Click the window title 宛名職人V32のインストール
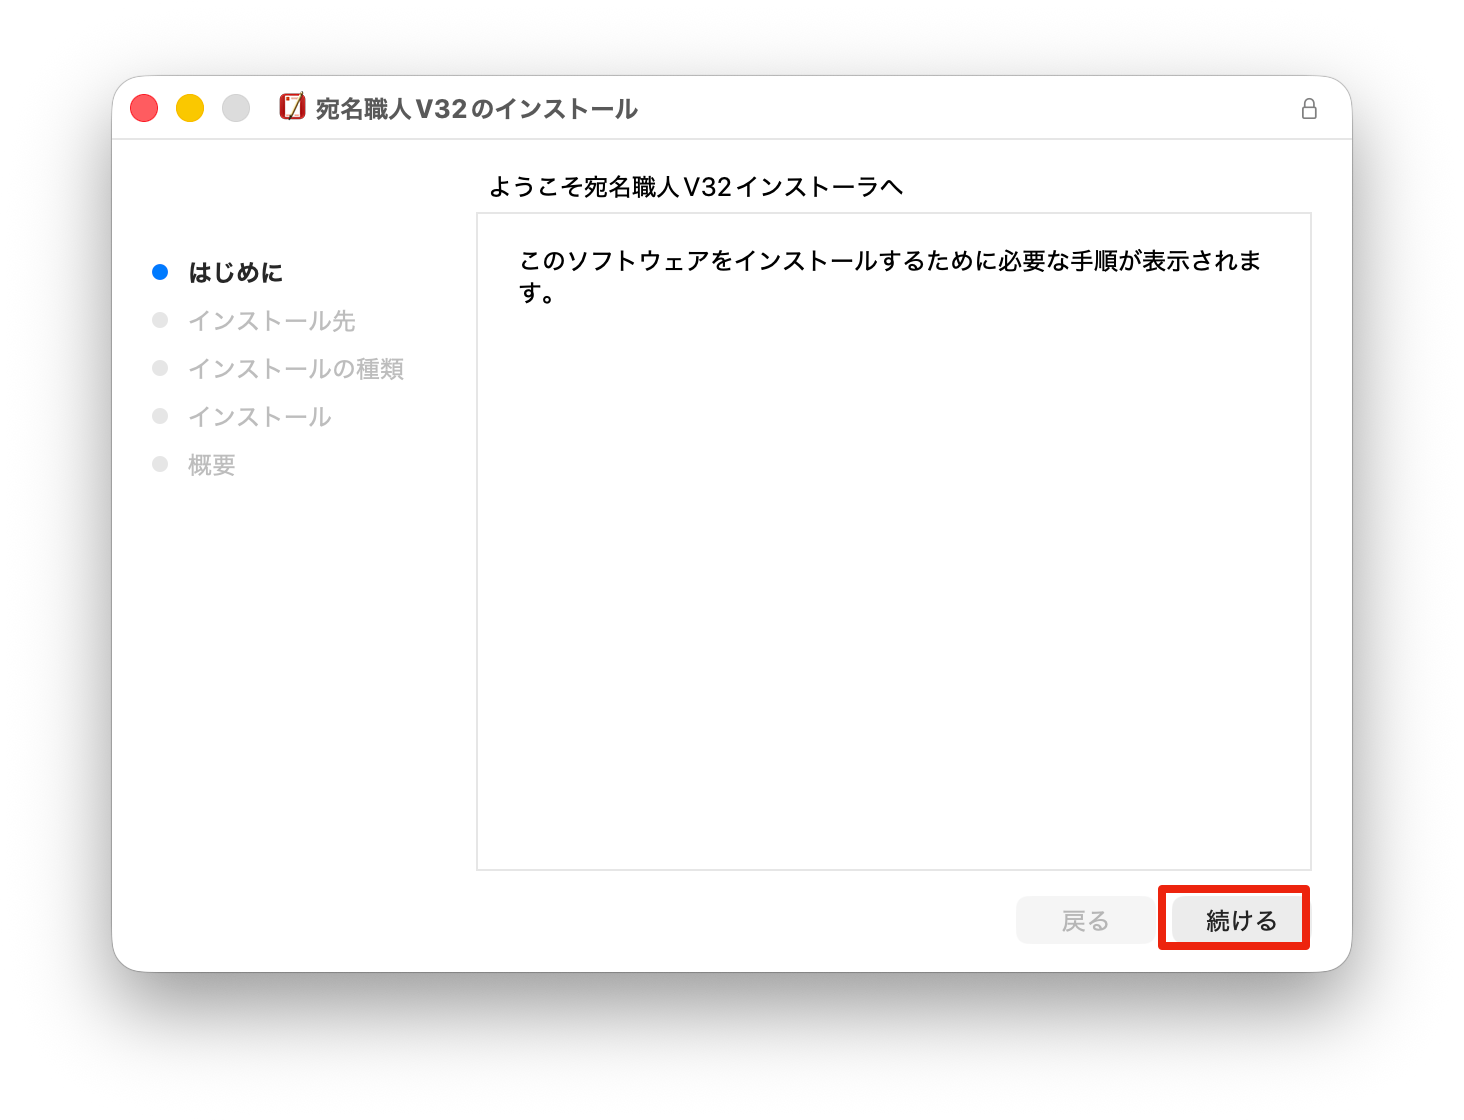The image size is (1464, 1120). (476, 109)
